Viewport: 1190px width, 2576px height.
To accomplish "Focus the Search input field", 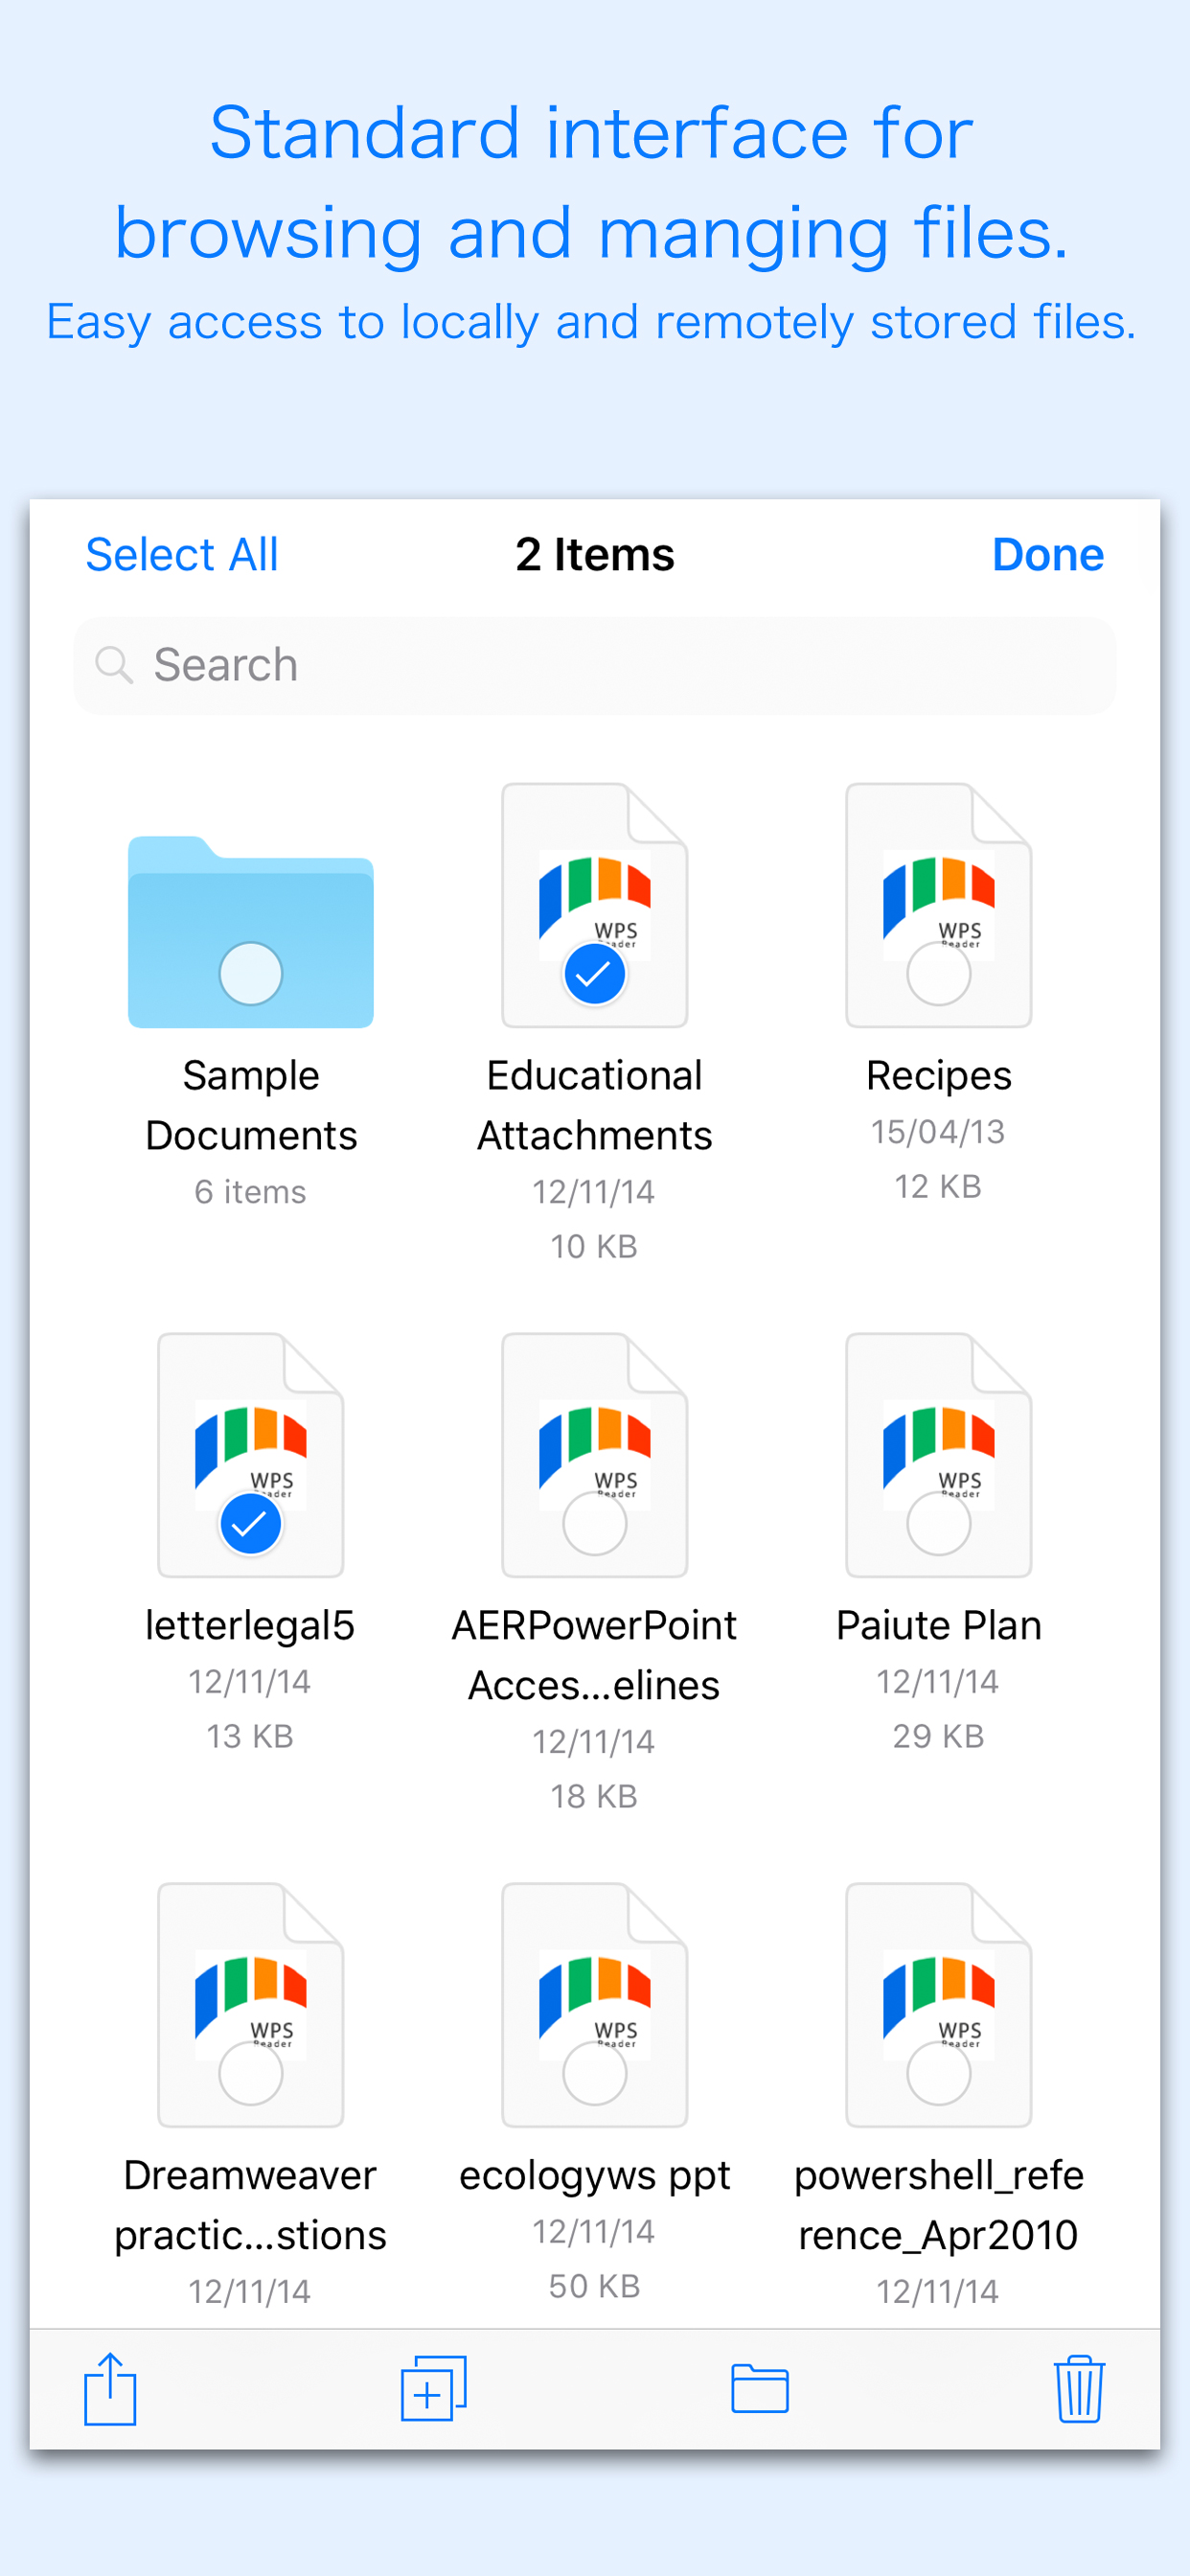I will coord(620,665).
